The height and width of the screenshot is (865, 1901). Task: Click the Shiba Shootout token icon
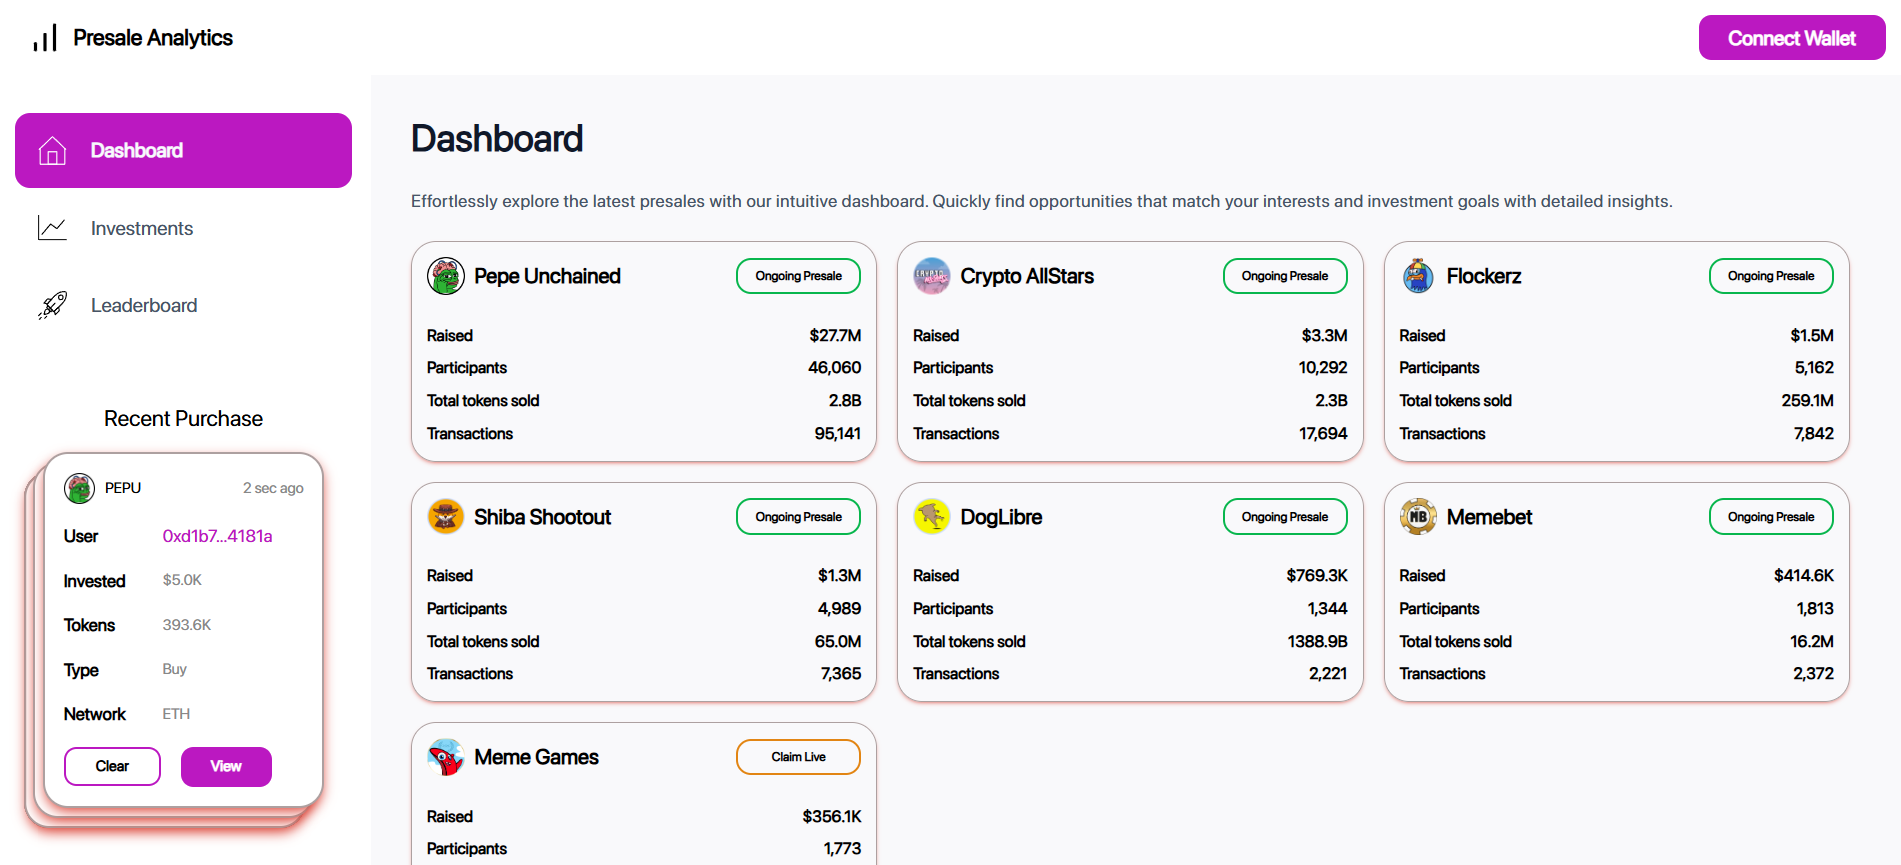446,517
